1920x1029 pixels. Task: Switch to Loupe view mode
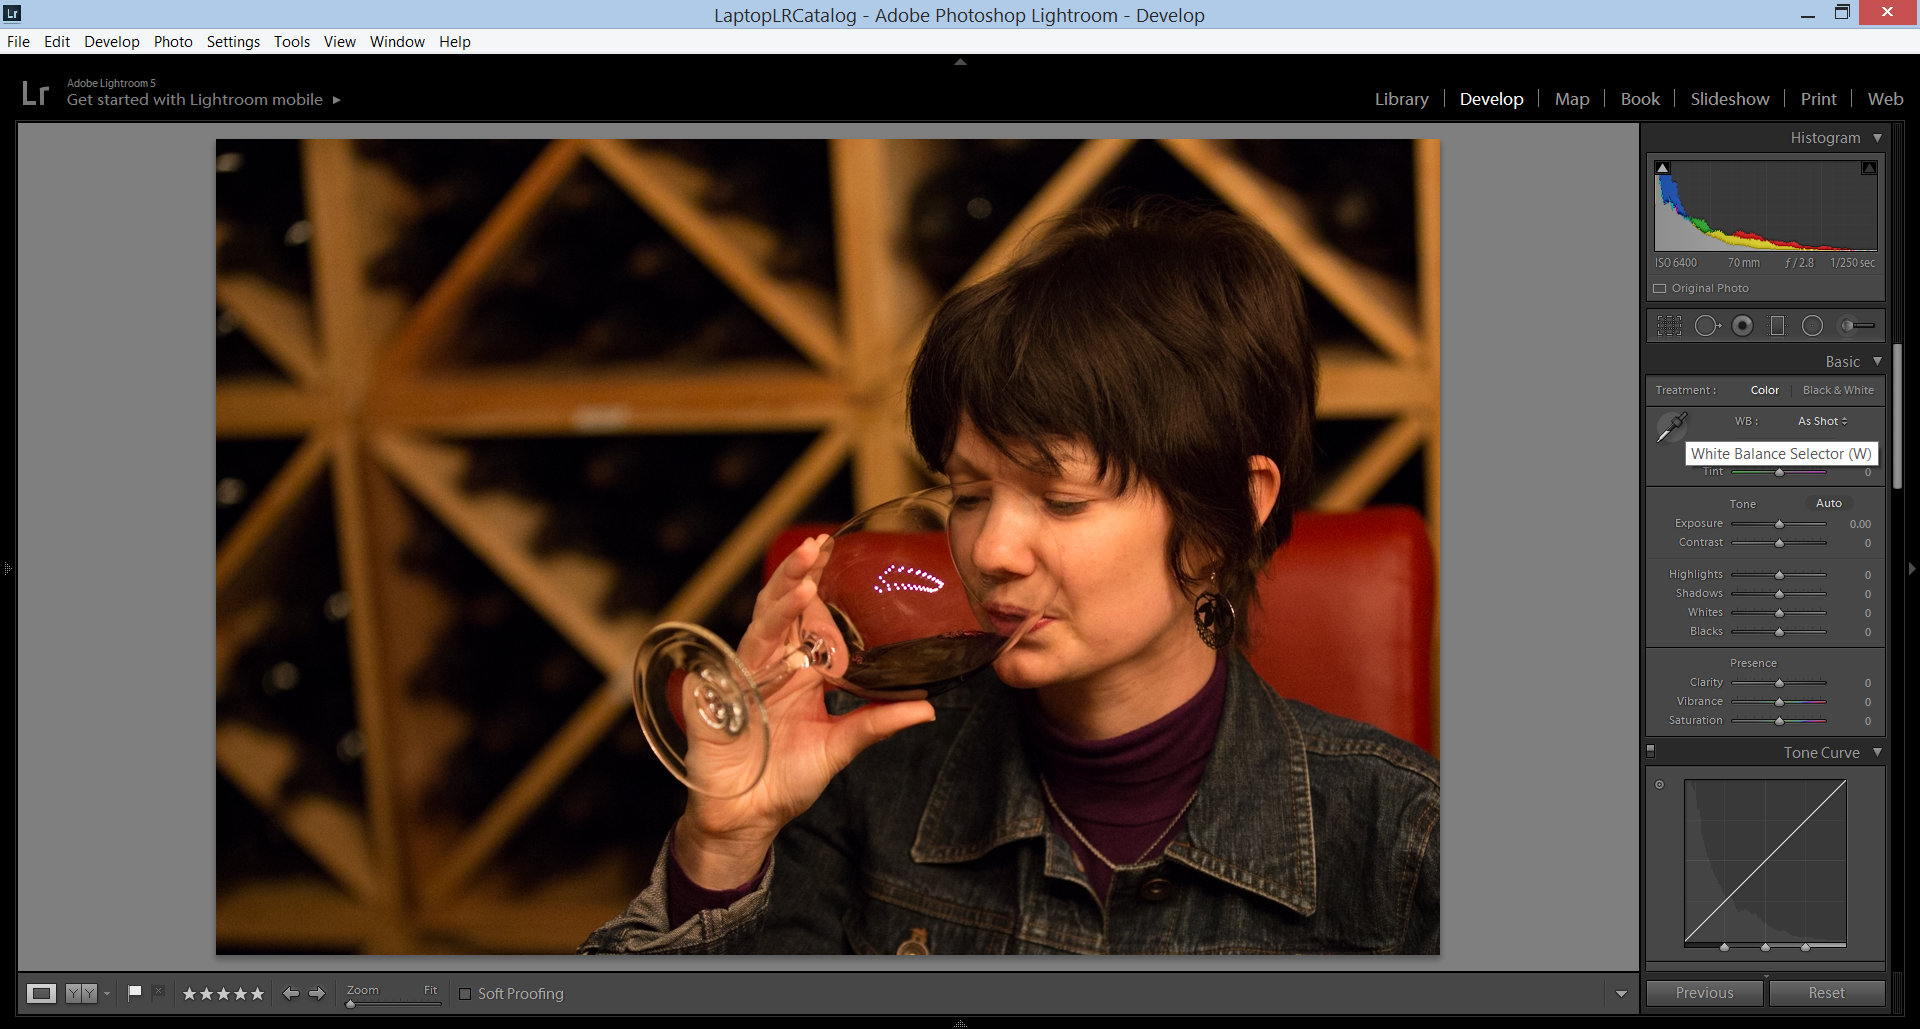[x=41, y=993]
